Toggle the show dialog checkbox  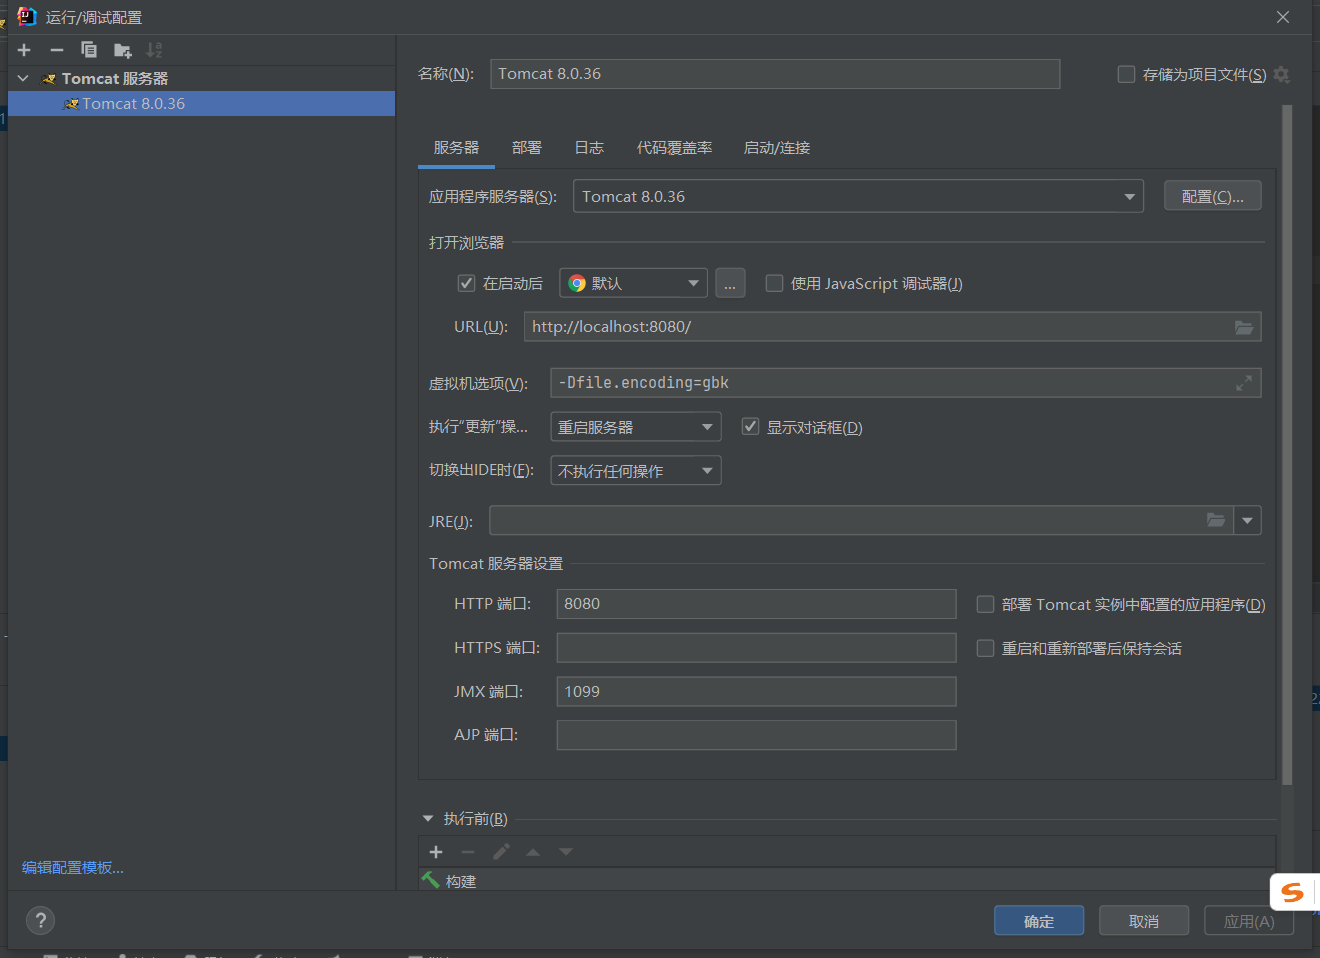pos(750,426)
